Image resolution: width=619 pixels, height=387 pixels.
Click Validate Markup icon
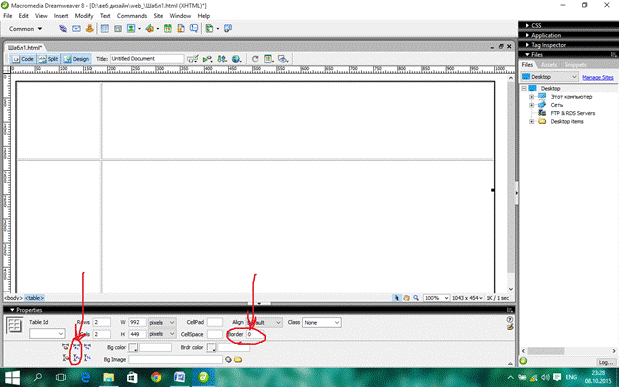tap(207, 59)
